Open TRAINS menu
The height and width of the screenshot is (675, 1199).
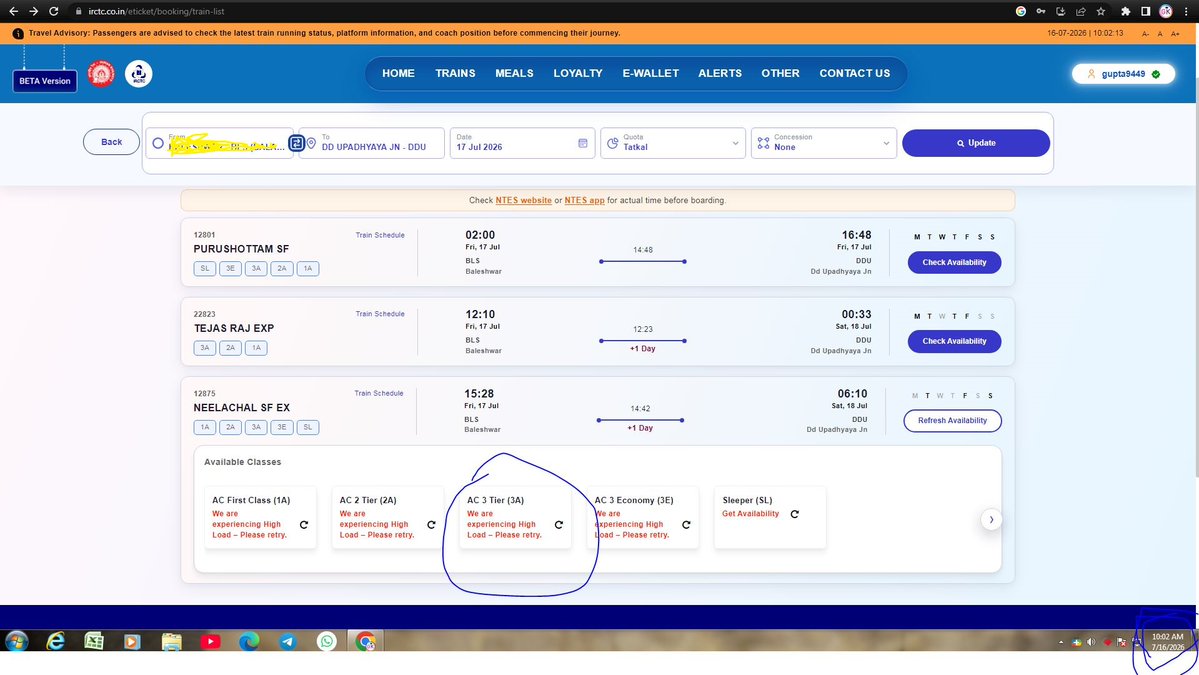455,73
